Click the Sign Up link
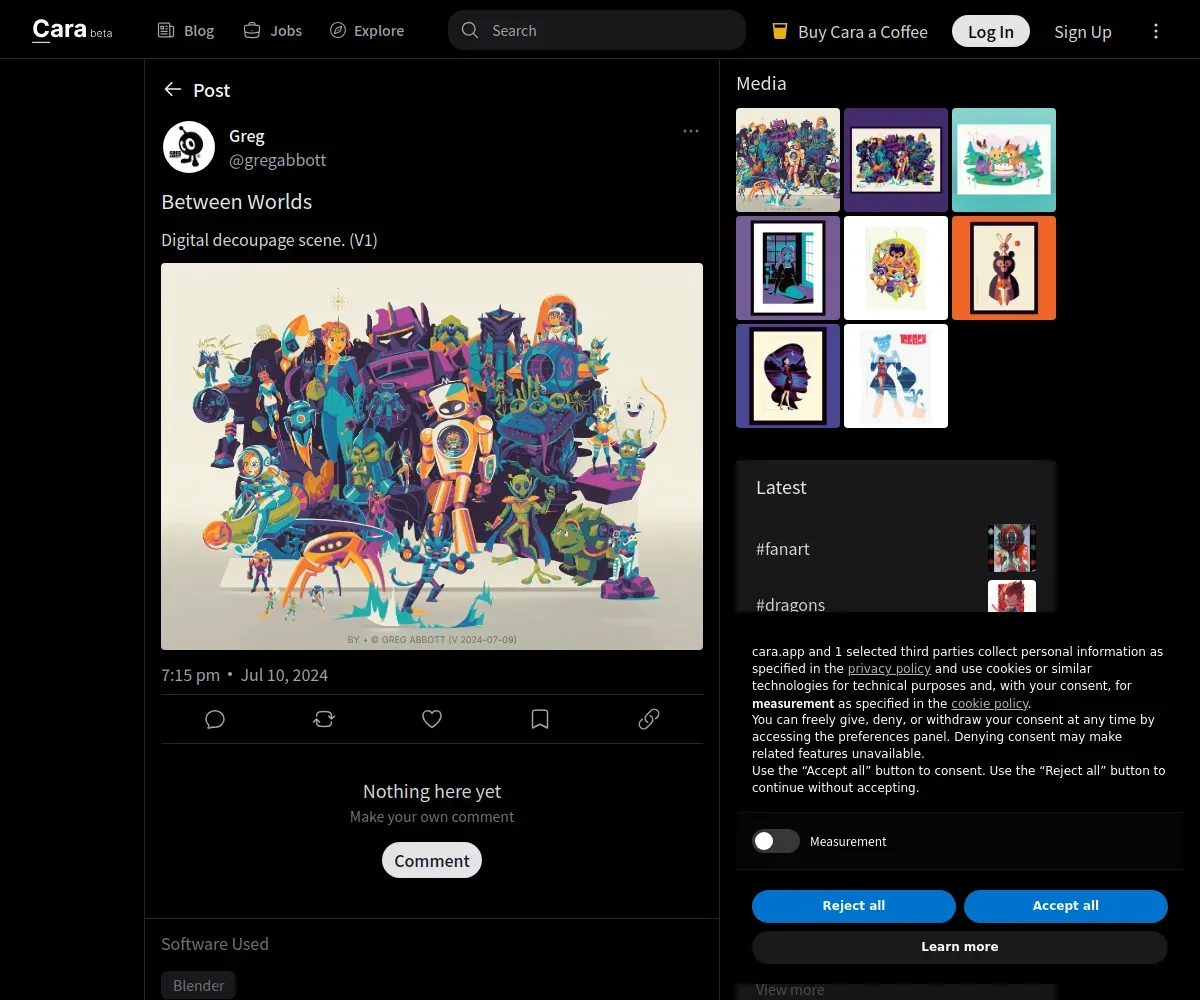This screenshot has width=1200, height=1000. (1083, 32)
